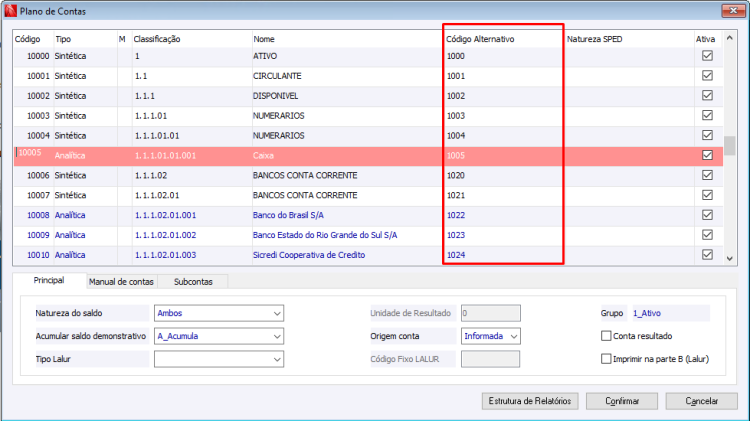Viewport: 750px width, 421px height.
Task: Uncheck Ativa for Banco do Brasil S/A
Action: [x=707, y=215]
